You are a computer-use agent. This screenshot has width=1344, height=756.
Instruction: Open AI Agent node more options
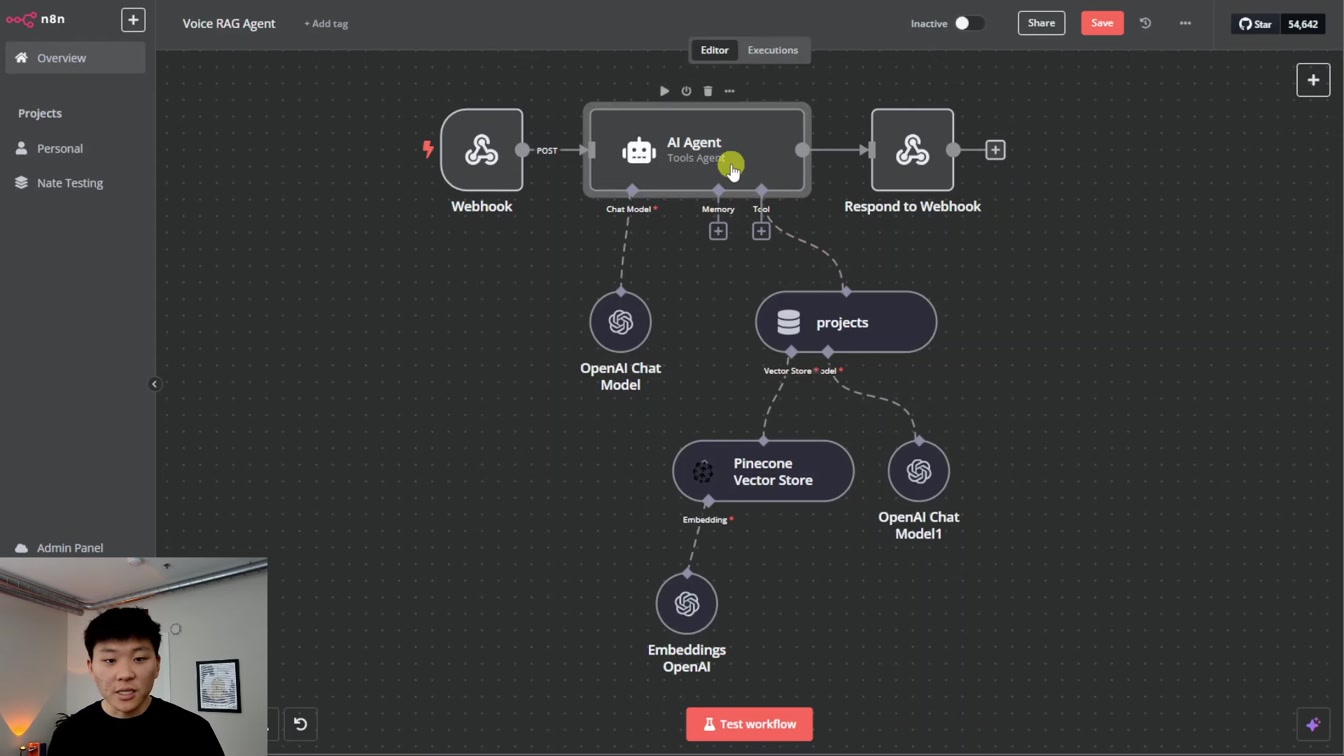[x=729, y=91]
